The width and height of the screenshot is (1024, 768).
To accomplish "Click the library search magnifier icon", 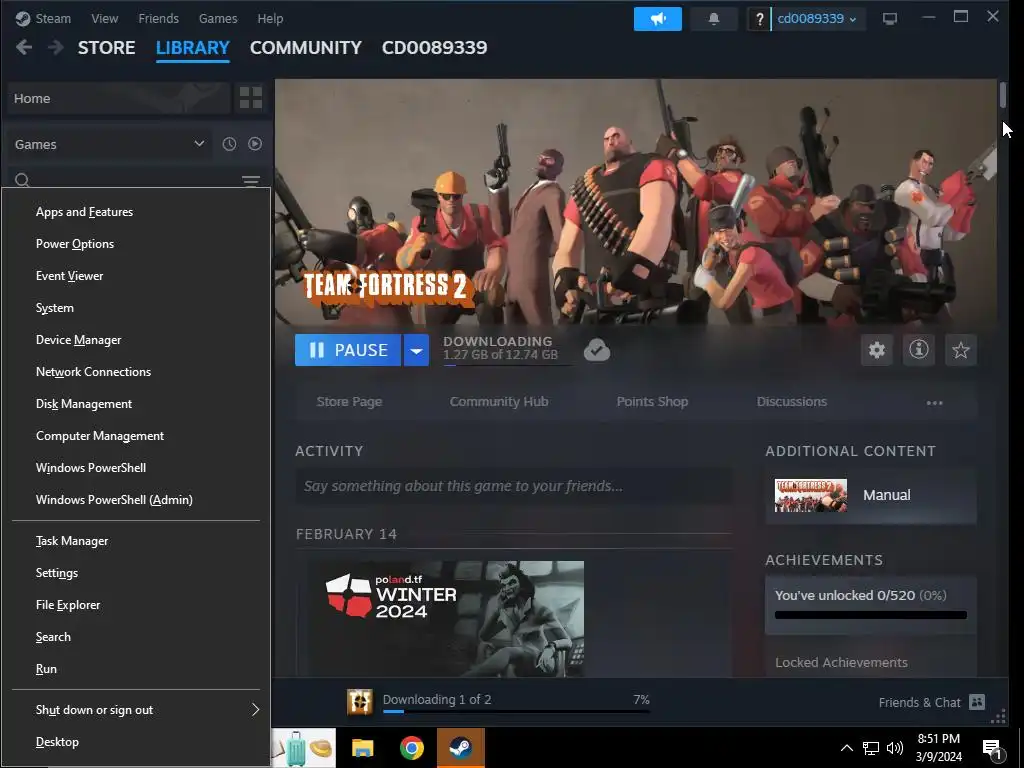I will pos(22,180).
